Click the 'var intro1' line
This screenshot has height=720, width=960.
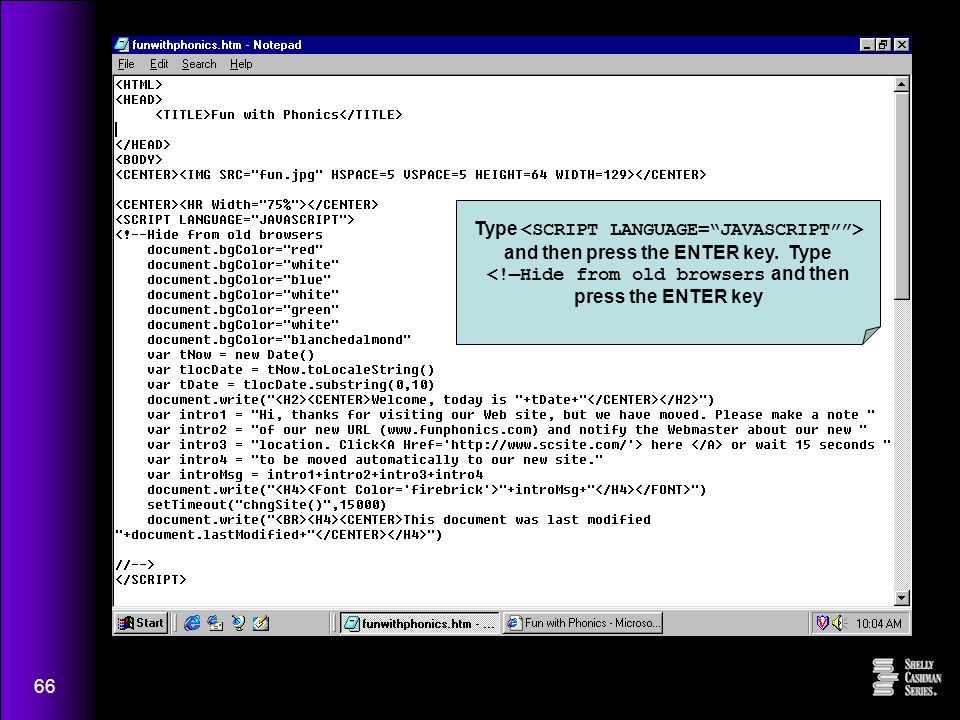(511, 414)
